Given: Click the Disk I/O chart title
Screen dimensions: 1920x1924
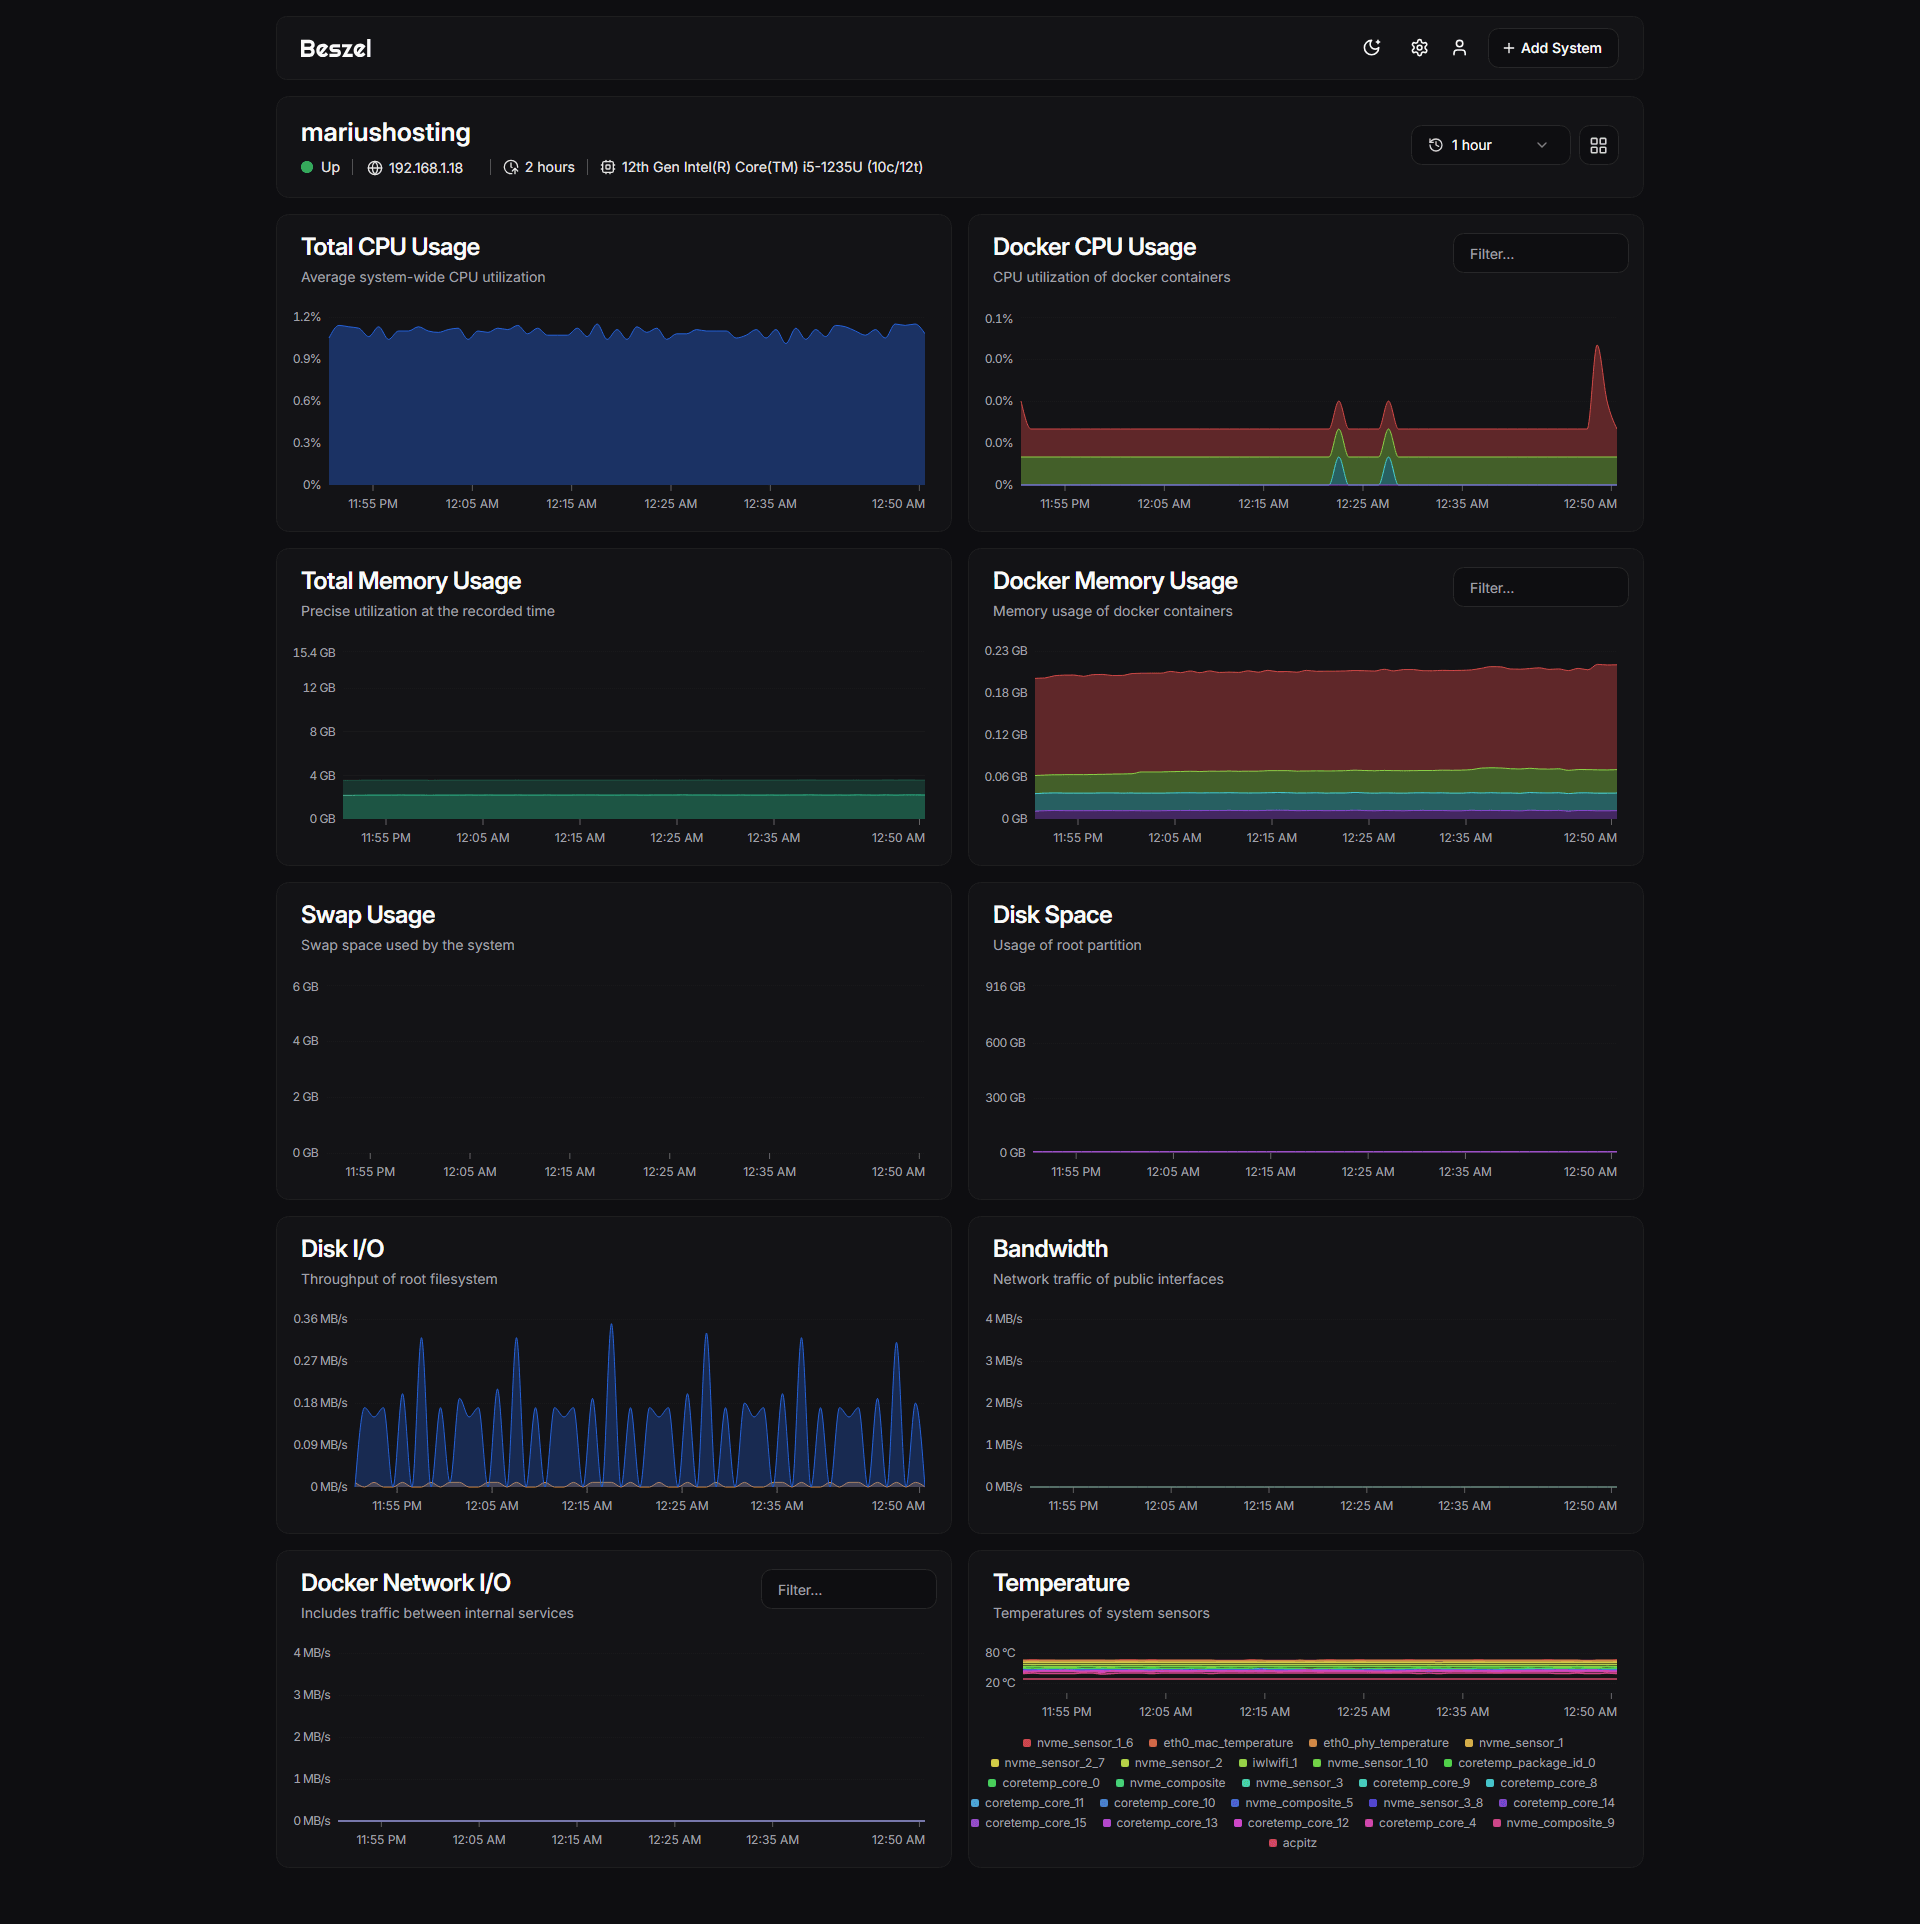Looking at the screenshot, I should click(342, 1249).
